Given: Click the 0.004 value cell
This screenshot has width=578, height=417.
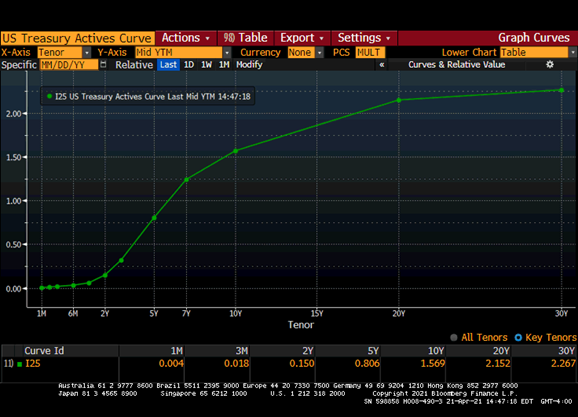Looking at the screenshot, I should (171, 364).
